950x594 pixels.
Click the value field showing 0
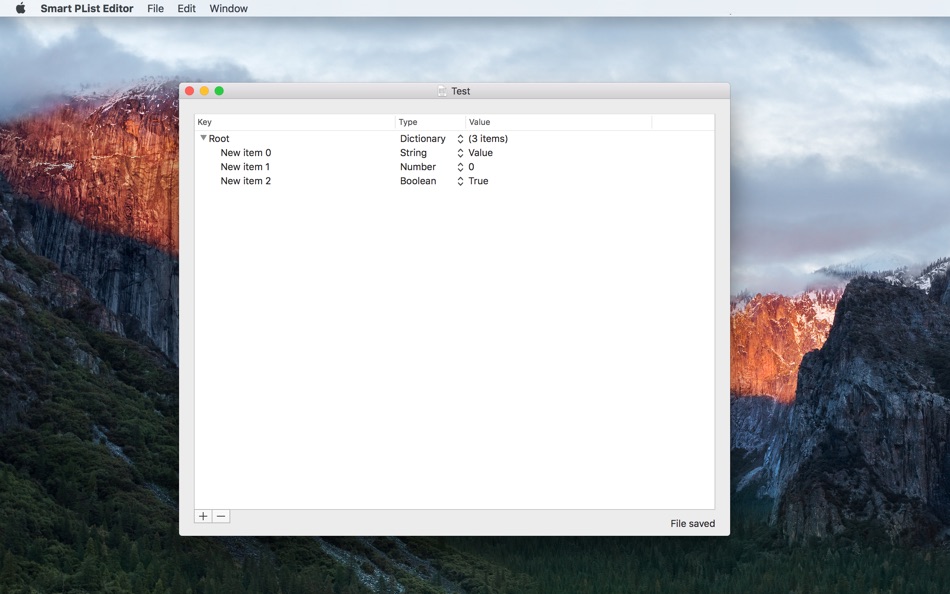pos(471,167)
